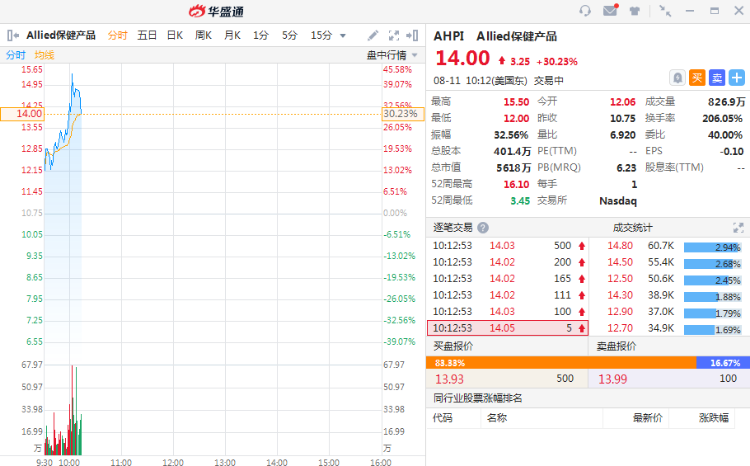The height and width of the screenshot is (466, 750).
Task: Click the 华盛通 logo
Action: pos(216,11)
